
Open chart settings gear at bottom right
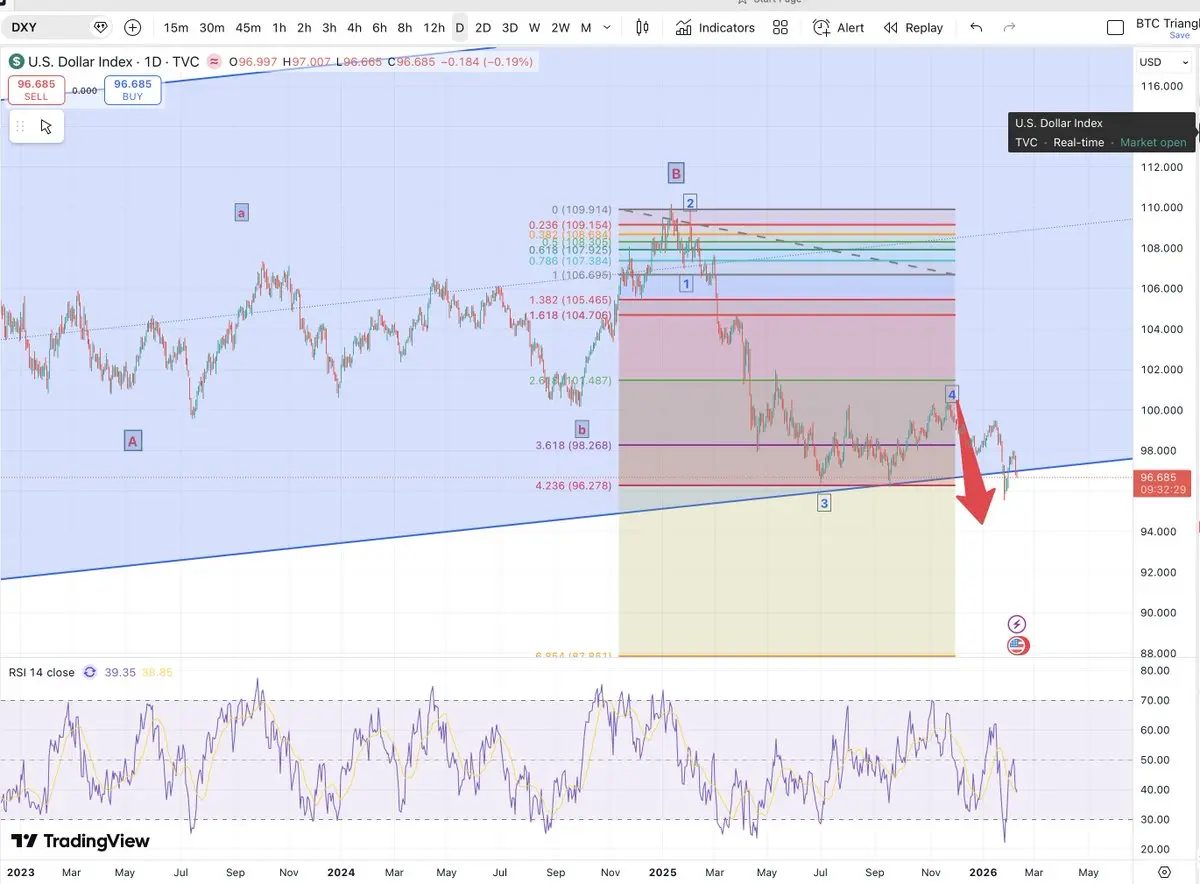(1165, 872)
